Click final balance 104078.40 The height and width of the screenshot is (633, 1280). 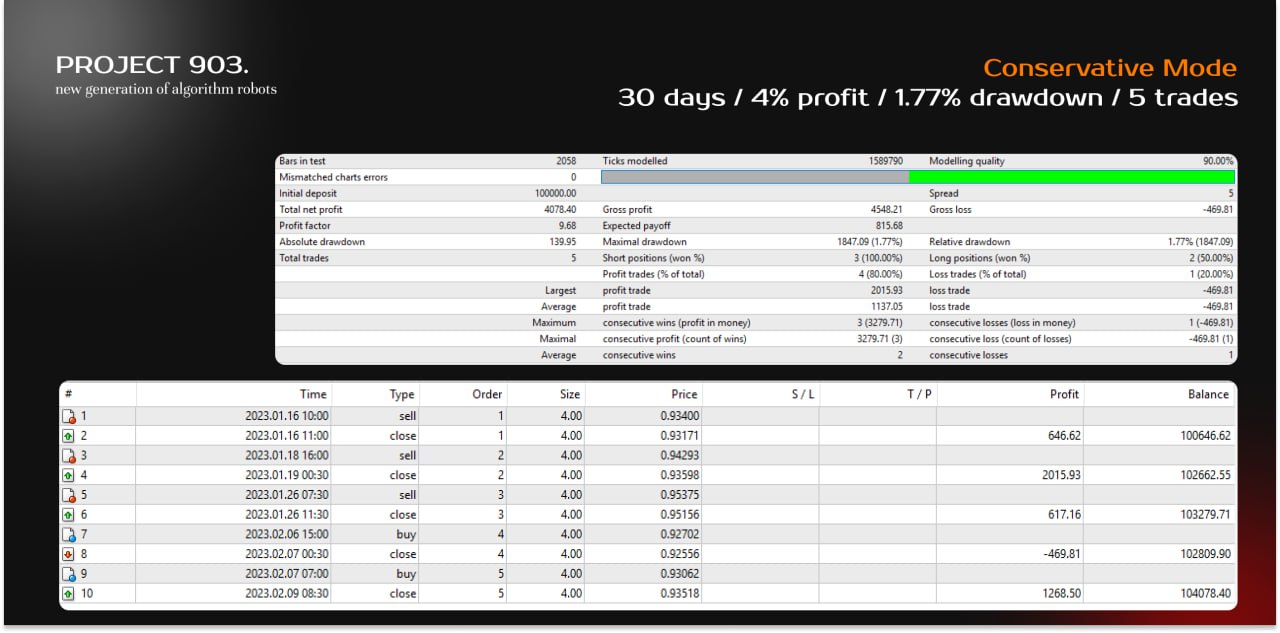1206,594
